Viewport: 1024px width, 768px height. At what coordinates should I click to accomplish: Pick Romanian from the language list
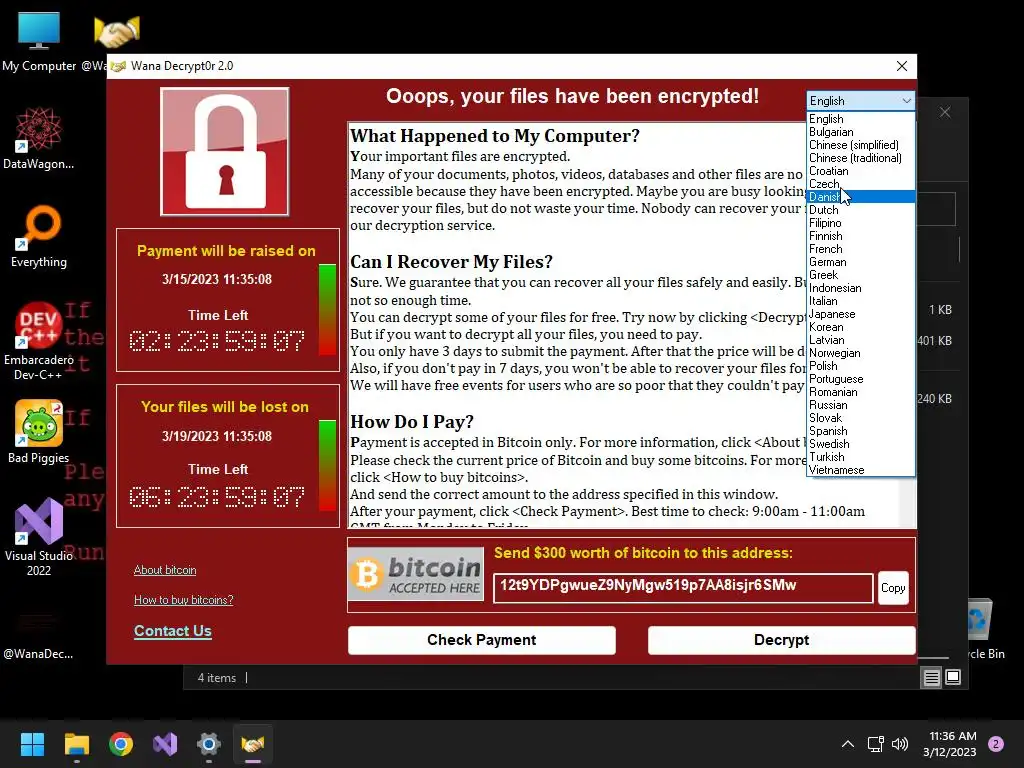[861, 392]
